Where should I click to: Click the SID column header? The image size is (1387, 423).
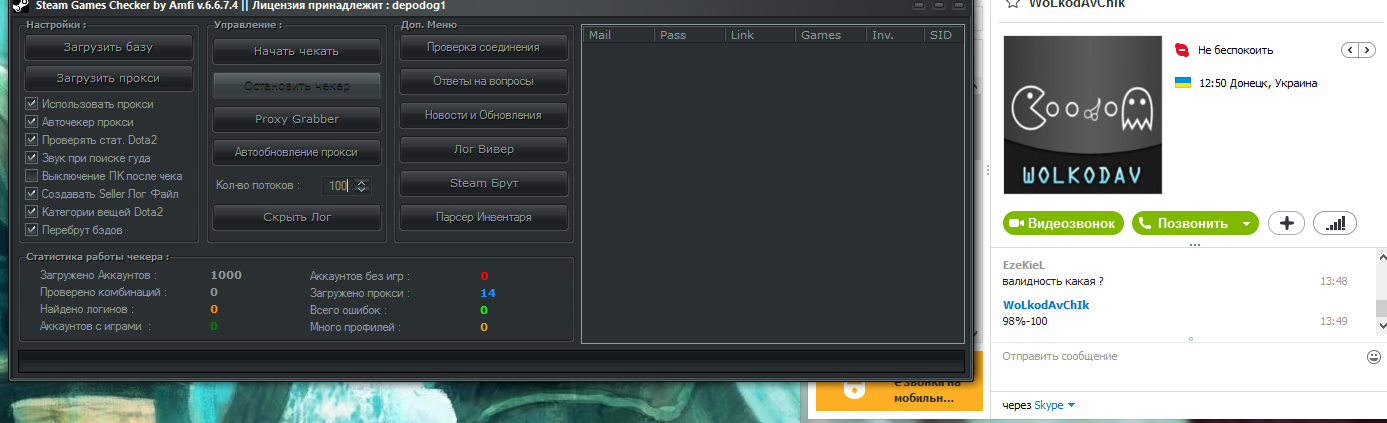pyautogui.click(x=945, y=35)
